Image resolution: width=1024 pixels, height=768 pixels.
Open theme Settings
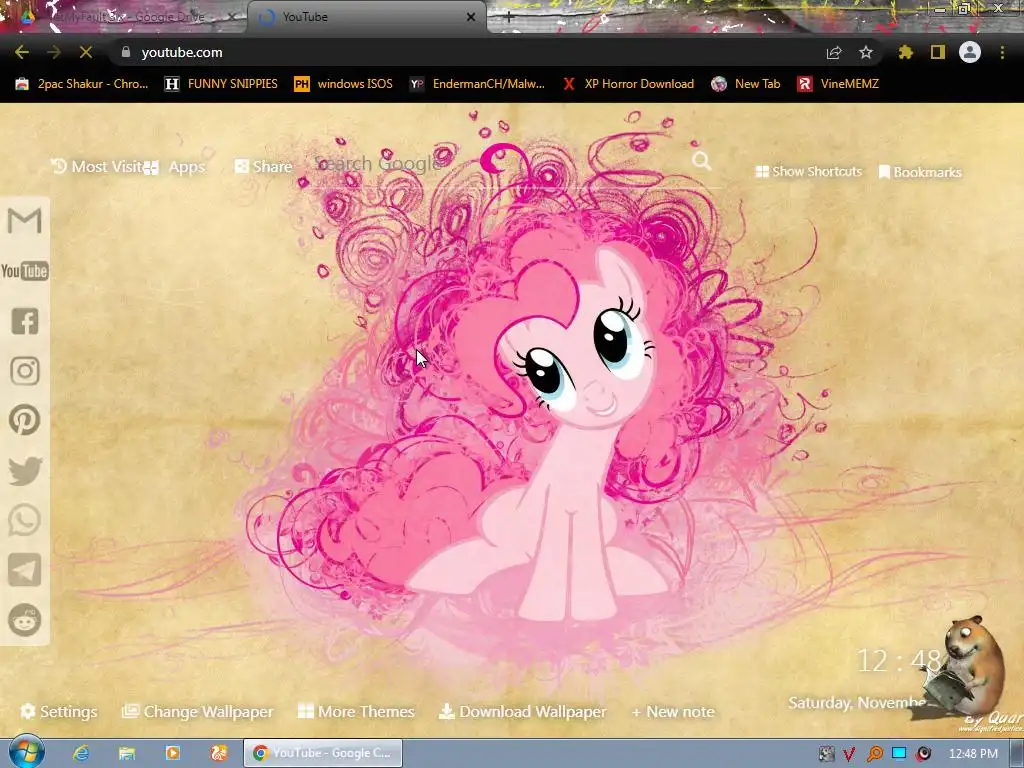59,711
